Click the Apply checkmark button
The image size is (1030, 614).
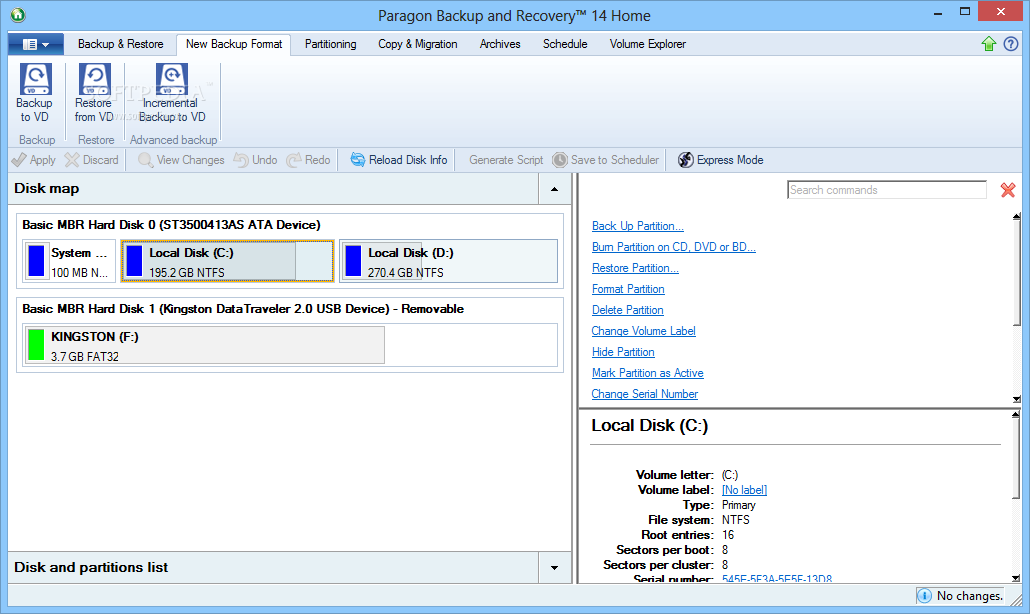[x=34, y=160]
